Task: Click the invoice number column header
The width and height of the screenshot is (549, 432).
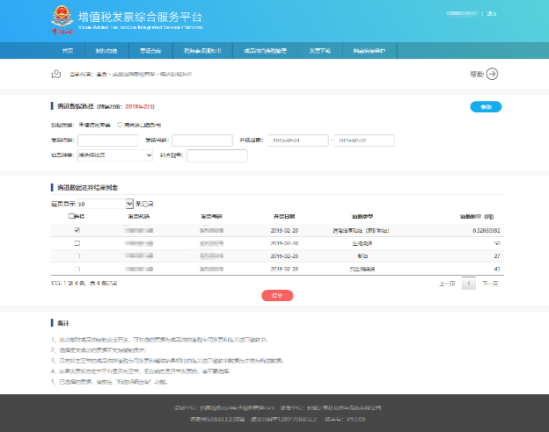Action: (x=211, y=217)
